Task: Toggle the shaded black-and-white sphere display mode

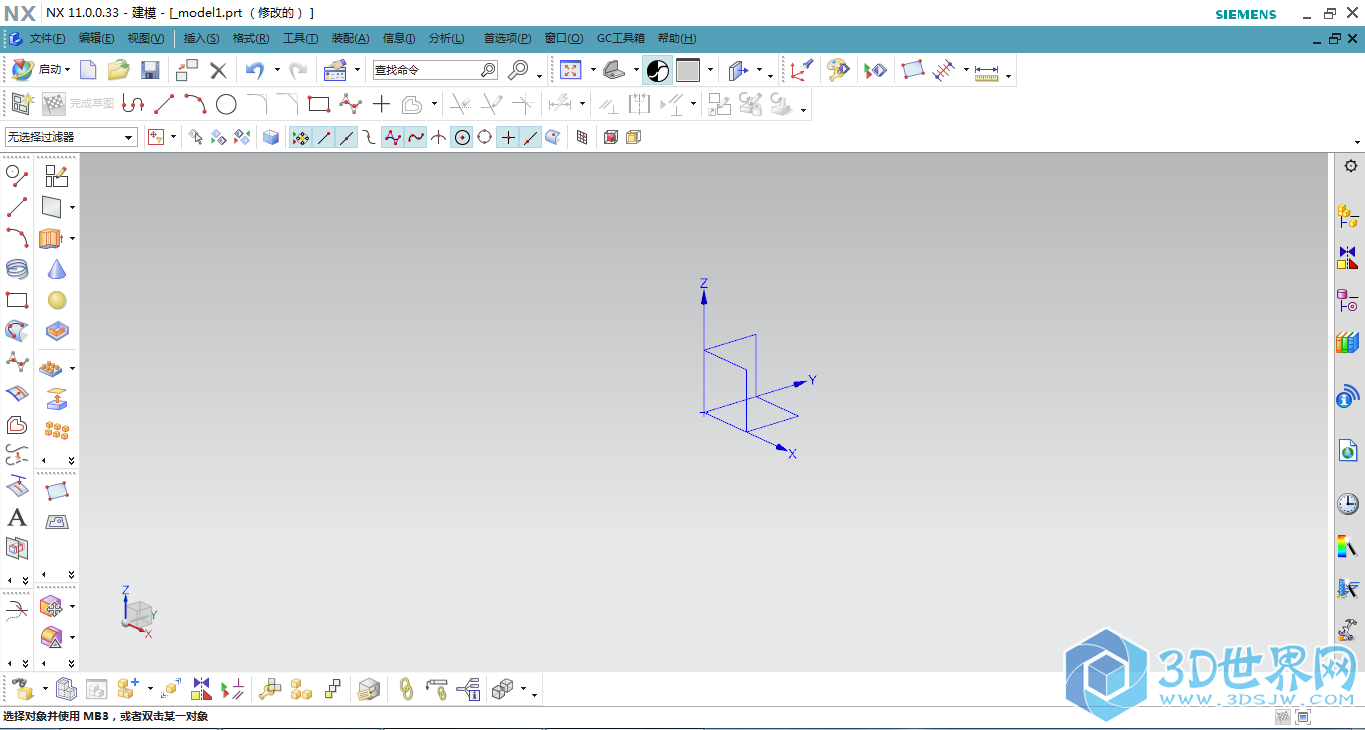Action: pos(657,70)
